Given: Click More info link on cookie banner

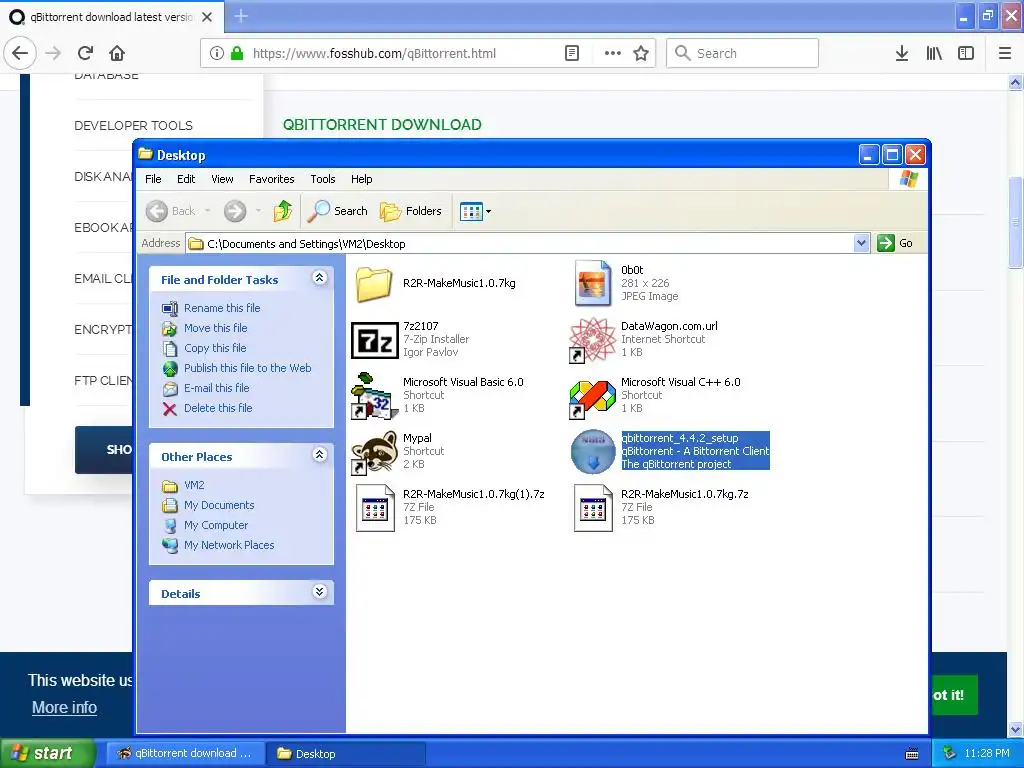Looking at the screenshot, I should click(64, 707).
